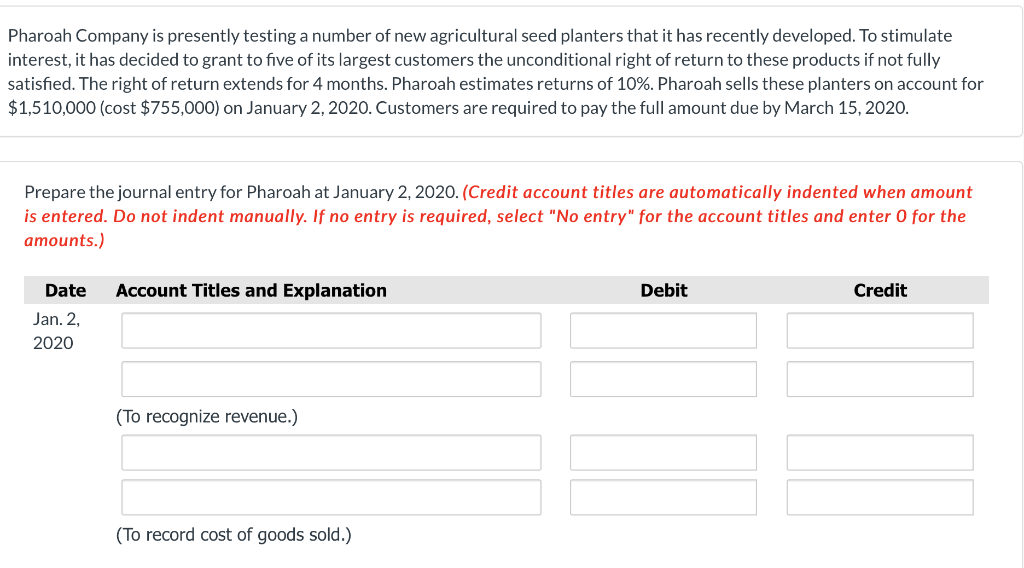
Task: Focus the second account title field above revenue note
Action: click(331, 379)
